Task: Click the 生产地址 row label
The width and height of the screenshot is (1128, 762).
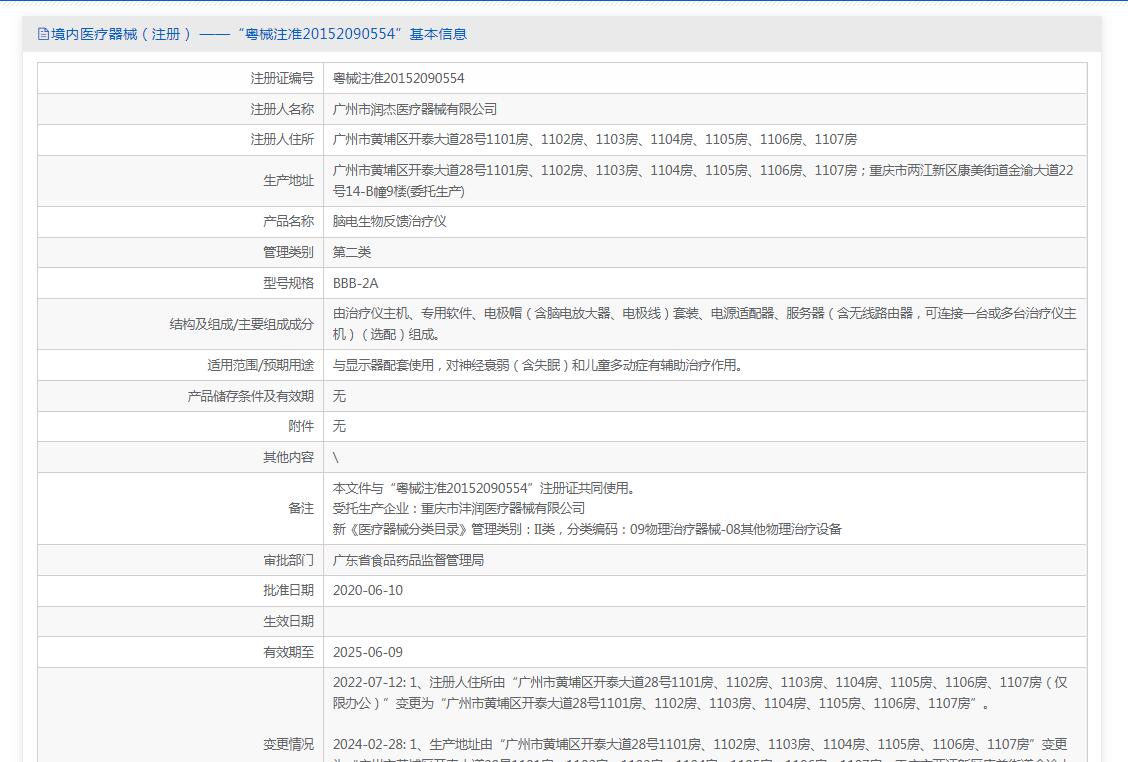Action: (288, 181)
